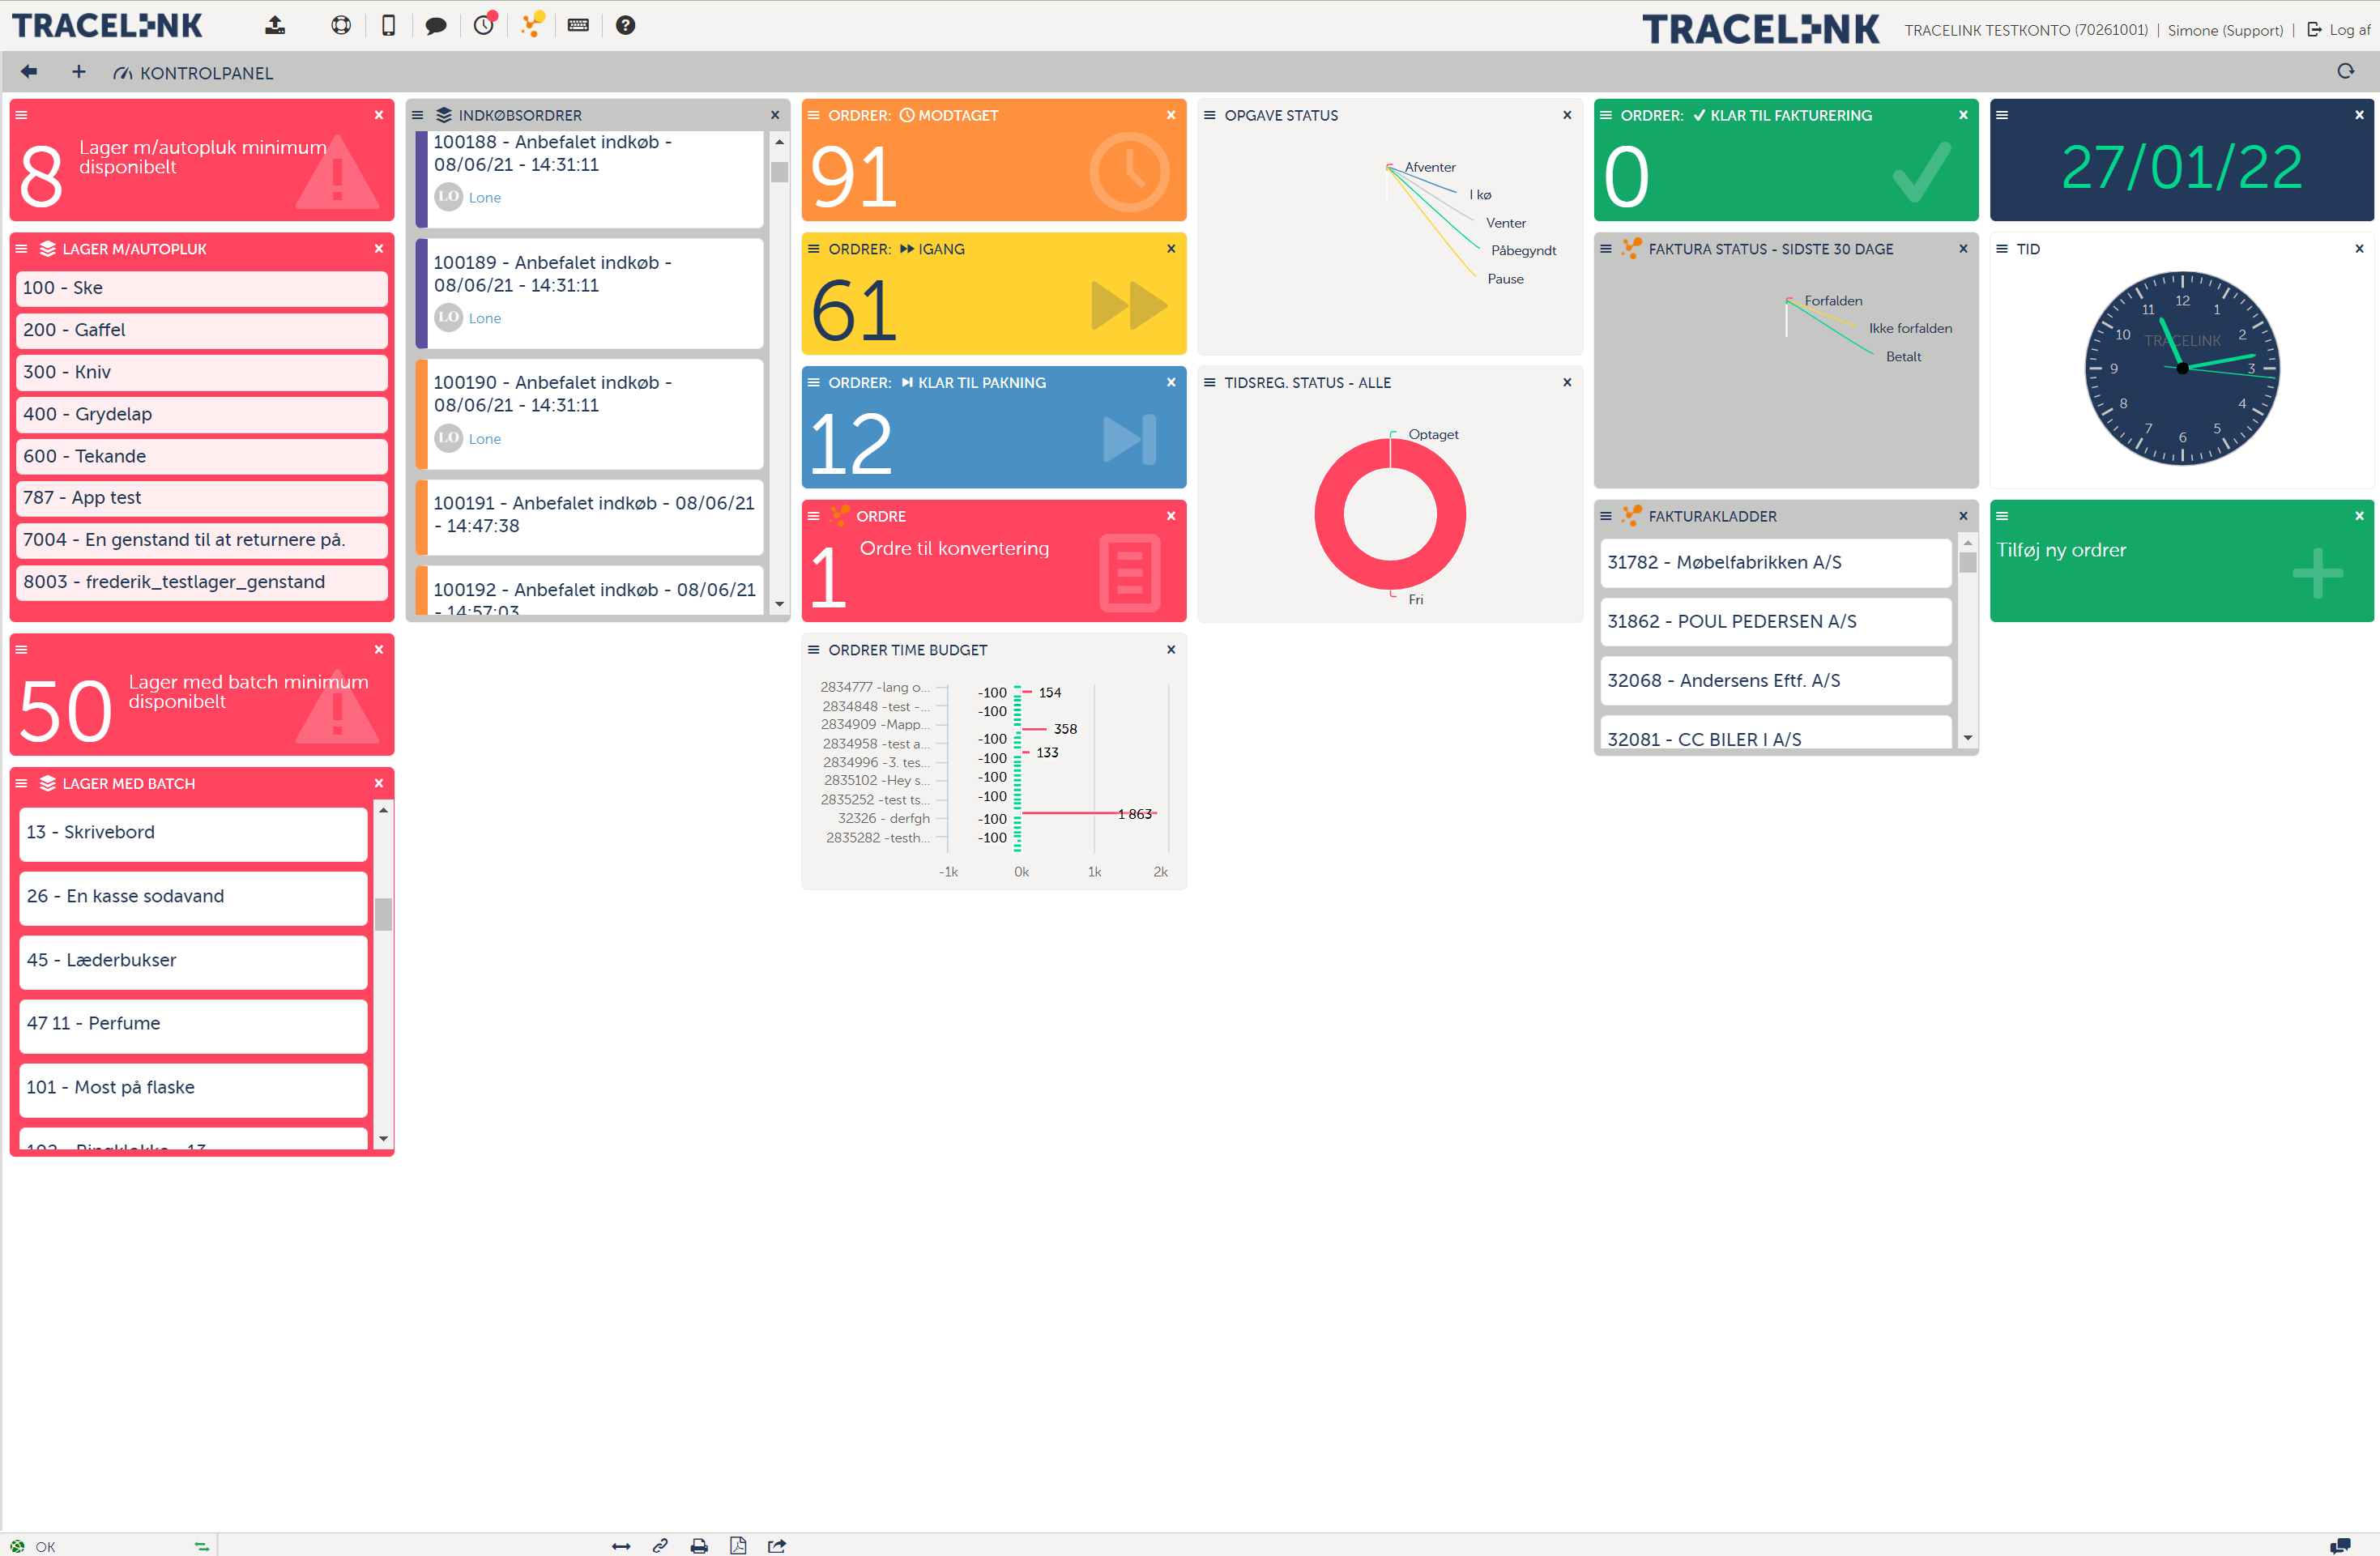Click the printer icon in bottom bar
This screenshot has height=1556, width=2380.
coord(699,1546)
